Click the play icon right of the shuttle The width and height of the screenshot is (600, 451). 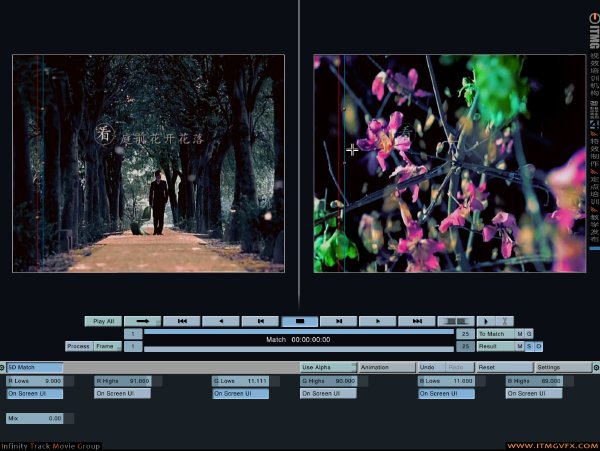pyautogui.click(x=486, y=321)
